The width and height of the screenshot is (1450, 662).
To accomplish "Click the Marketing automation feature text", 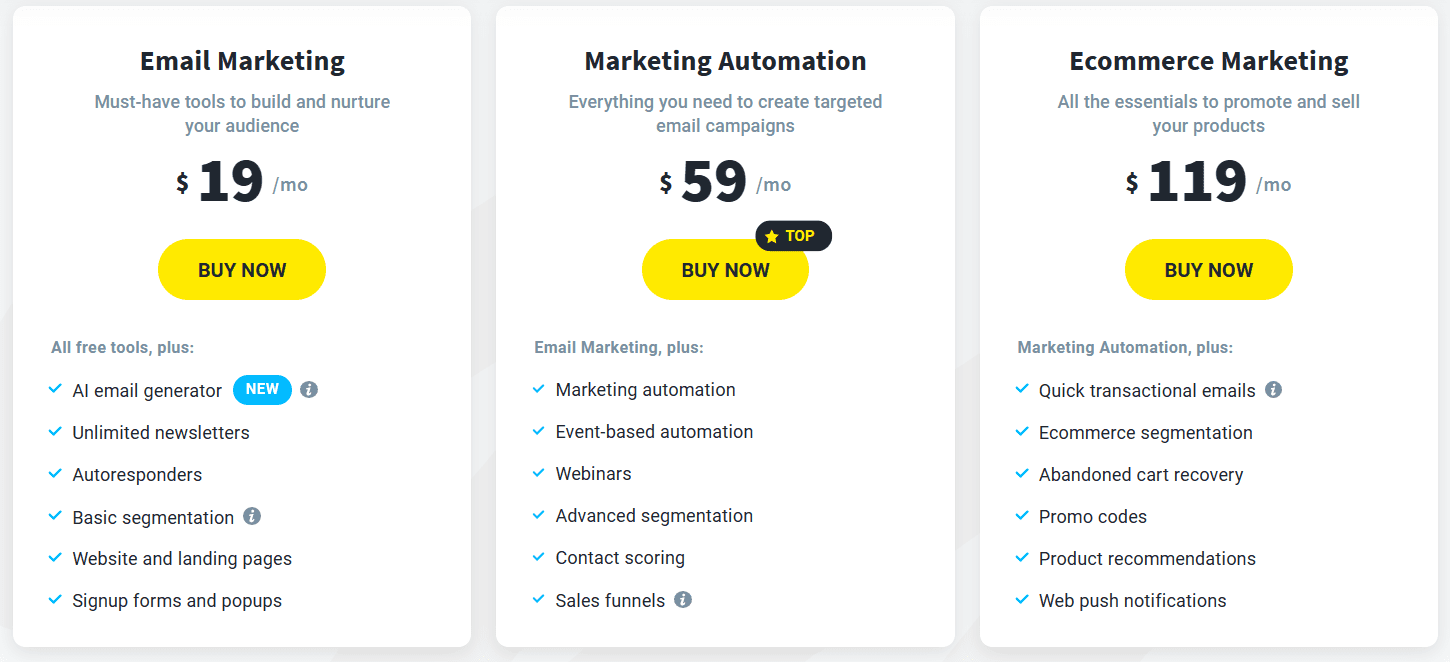I will (645, 389).
